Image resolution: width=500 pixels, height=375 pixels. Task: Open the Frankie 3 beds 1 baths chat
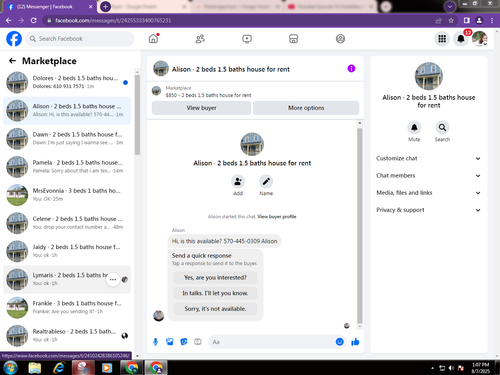[x=67, y=307]
